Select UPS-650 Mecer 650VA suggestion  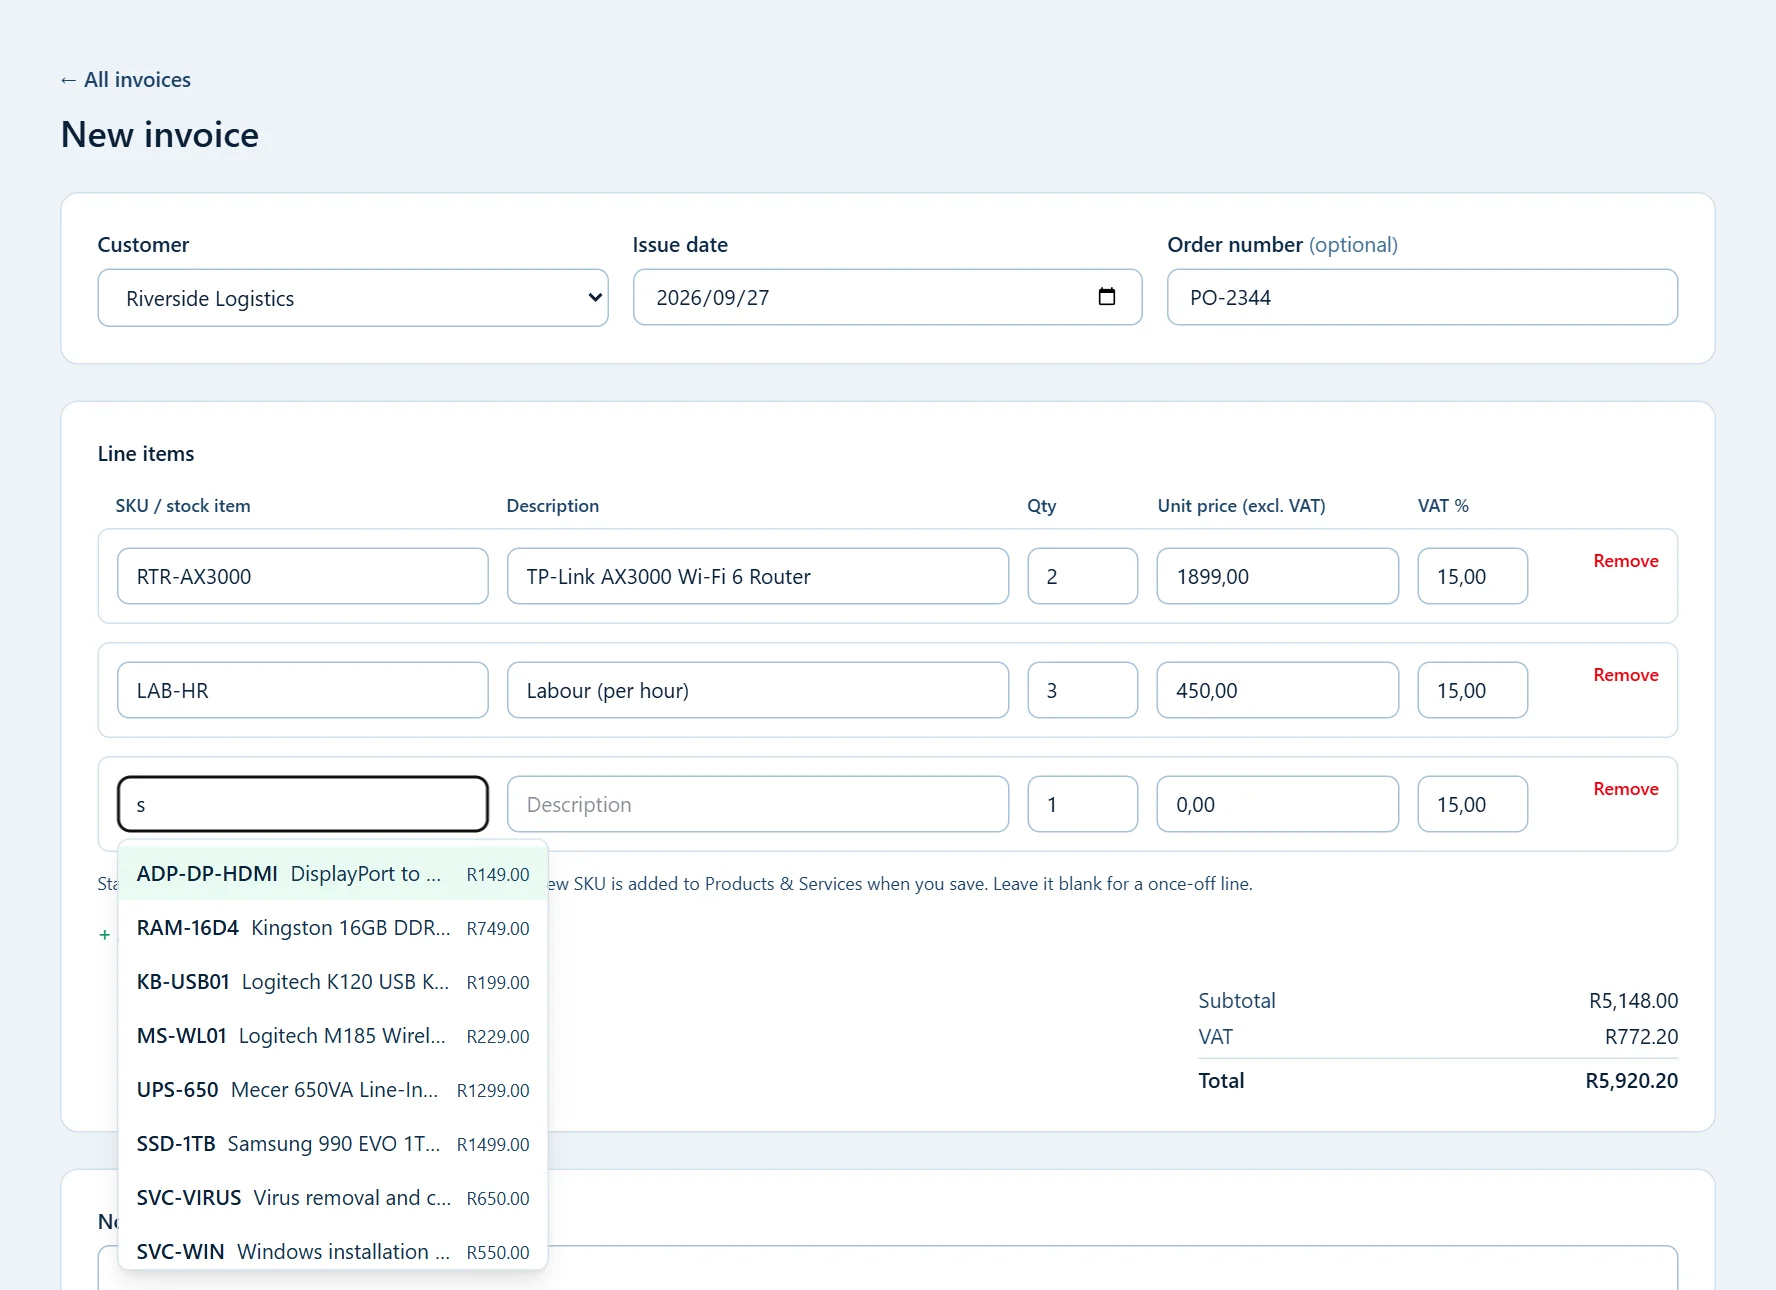[x=333, y=1090]
